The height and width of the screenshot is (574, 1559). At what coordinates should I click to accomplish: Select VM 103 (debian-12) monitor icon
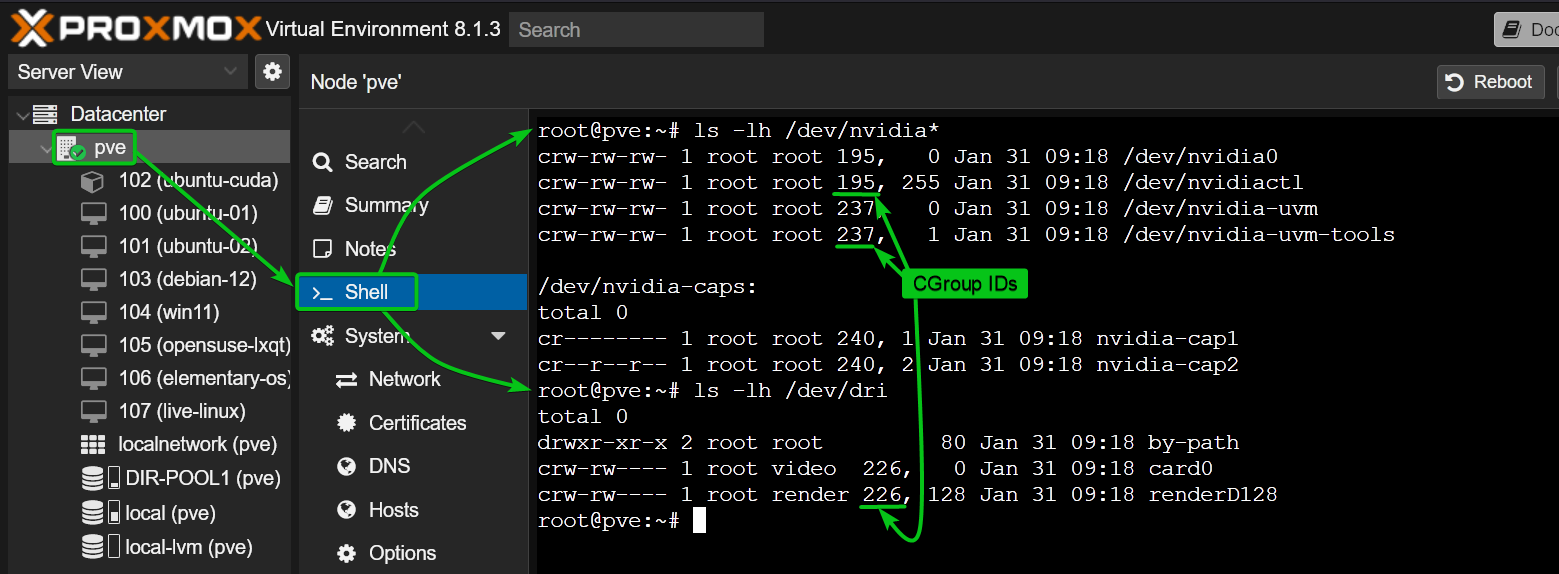(x=93, y=280)
